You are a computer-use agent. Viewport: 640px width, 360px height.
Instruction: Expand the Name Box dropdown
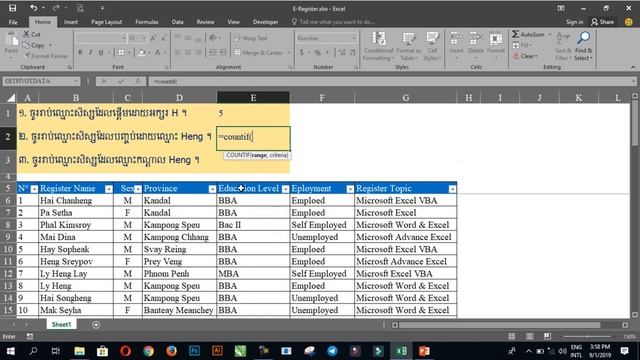[x=76, y=81]
